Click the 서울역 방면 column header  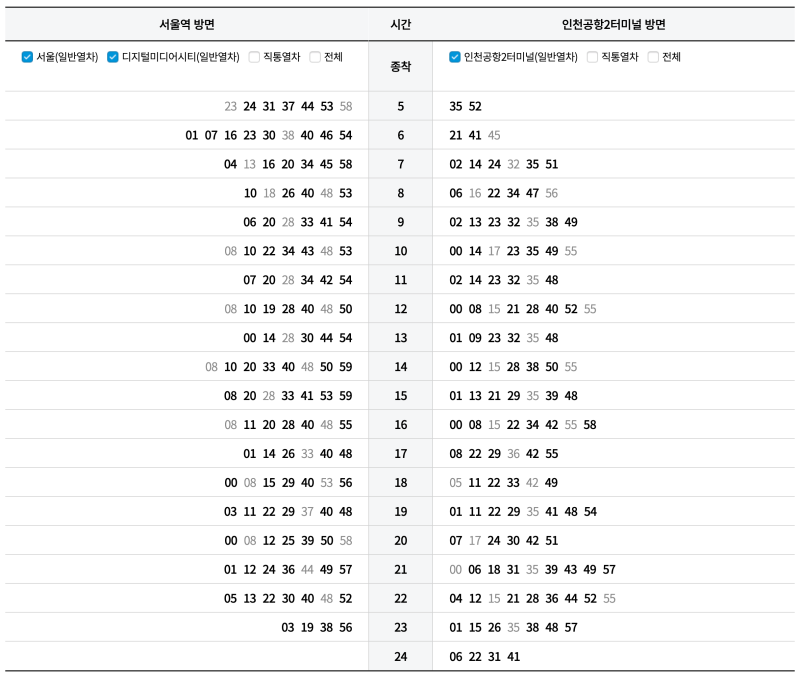(x=187, y=24)
